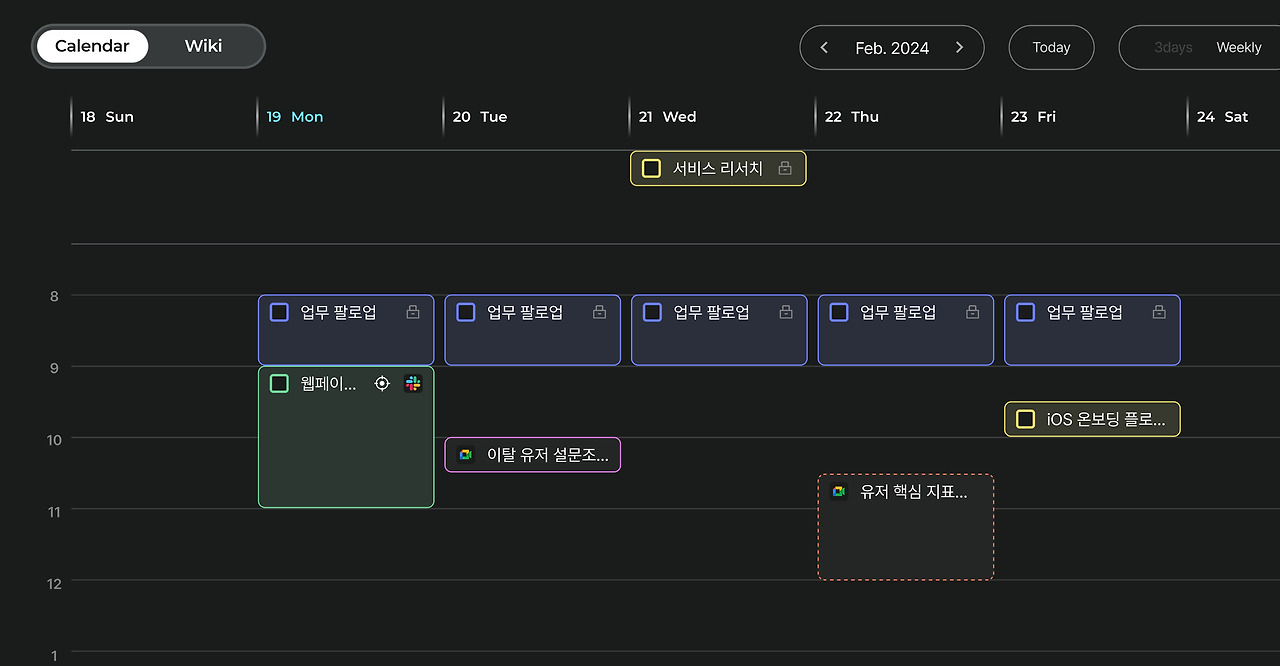Click the lock icon on Monday's 업무 팔로업
This screenshot has width=1280, height=666.
(413, 312)
